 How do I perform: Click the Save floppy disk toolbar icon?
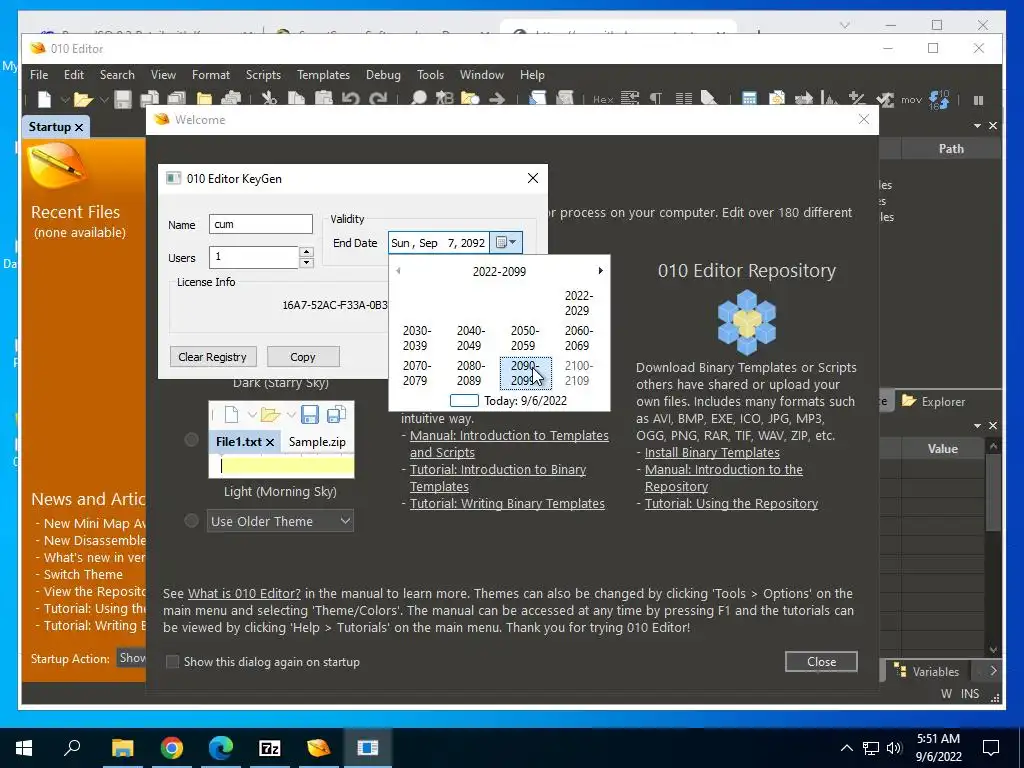pos(123,99)
